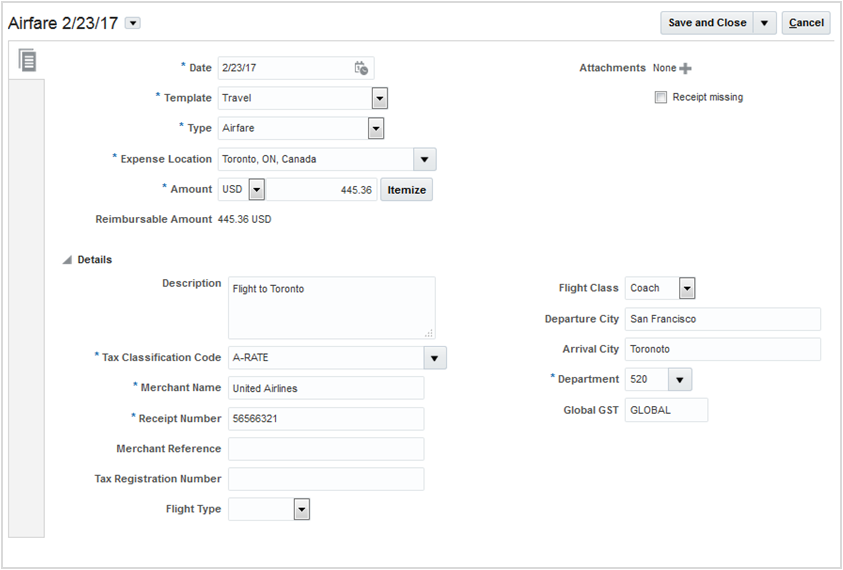Open Save and Close options arrow
Image resolution: width=843 pixels, height=570 pixels.
coord(765,23)
